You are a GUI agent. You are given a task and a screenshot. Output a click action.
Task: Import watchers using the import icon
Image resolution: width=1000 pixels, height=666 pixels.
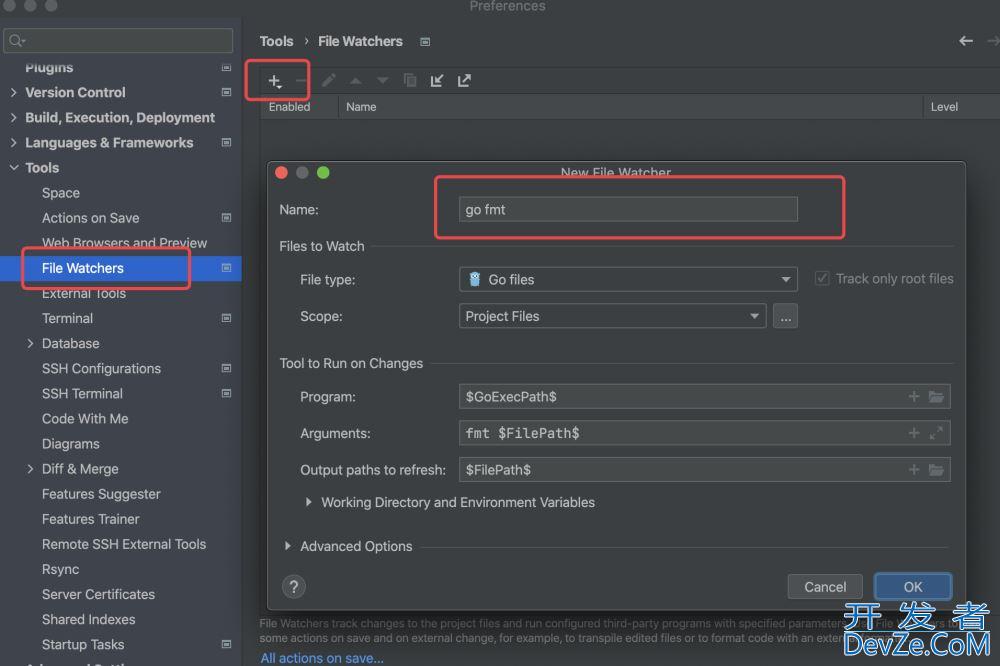[x=437, y=81]
